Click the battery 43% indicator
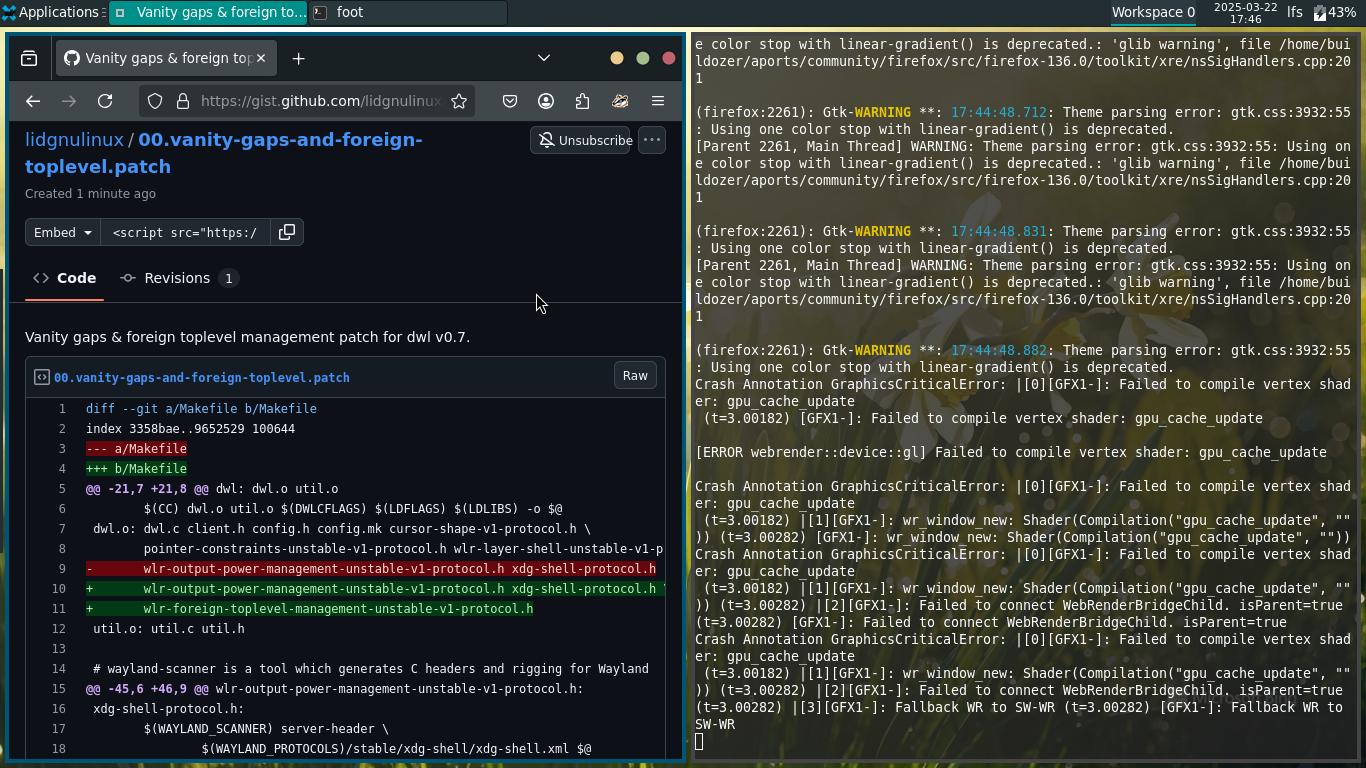This screenshot has height=768, width=1366. (1335, 12)
